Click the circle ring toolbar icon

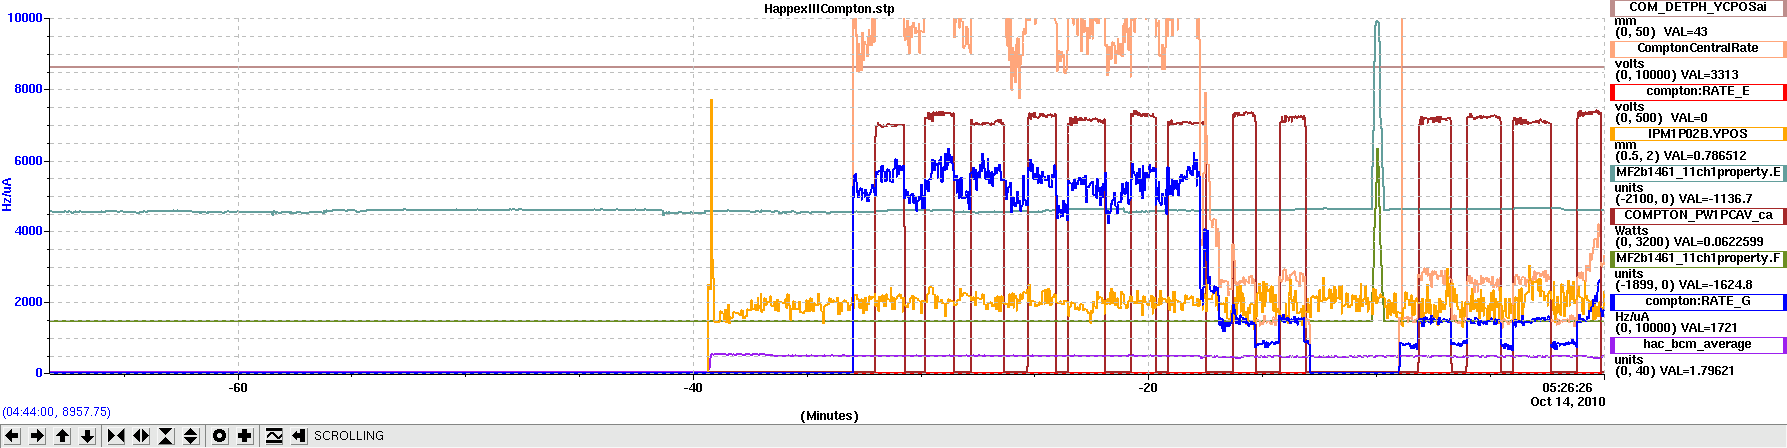(x=220, y=436)
